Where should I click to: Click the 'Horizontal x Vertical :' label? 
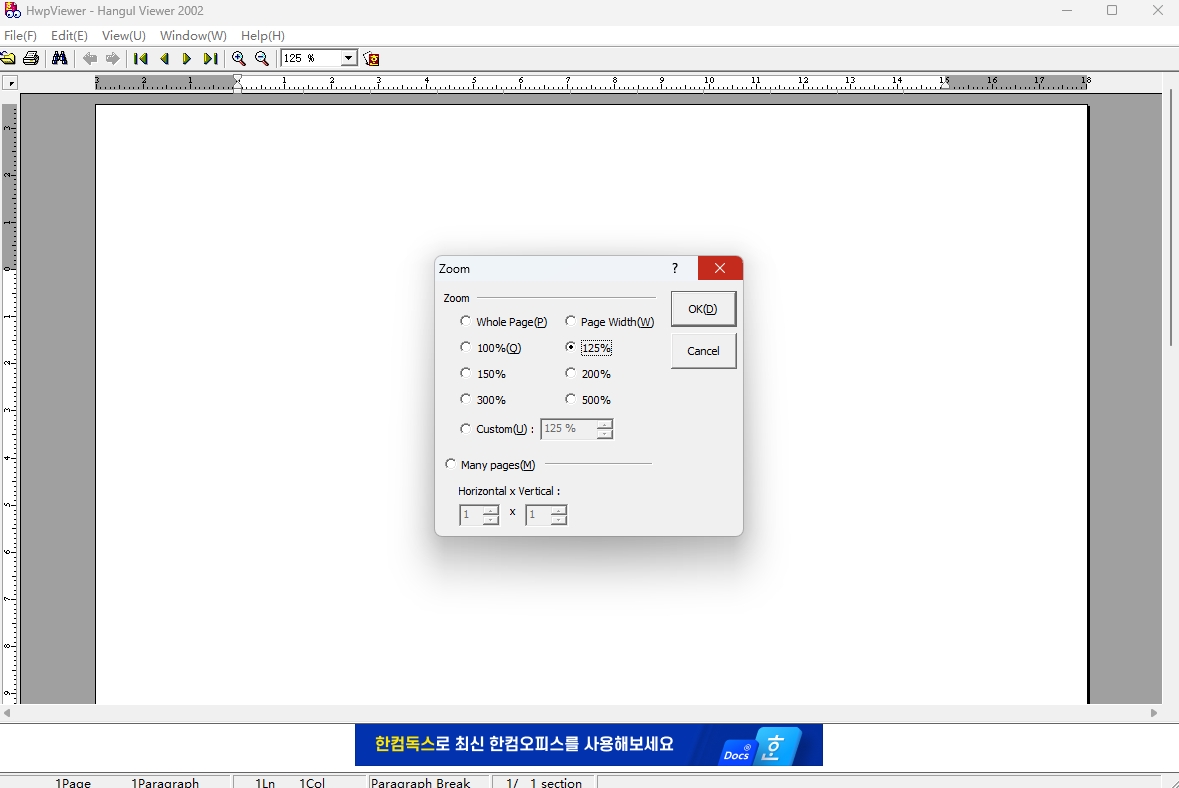click(509, 491)
